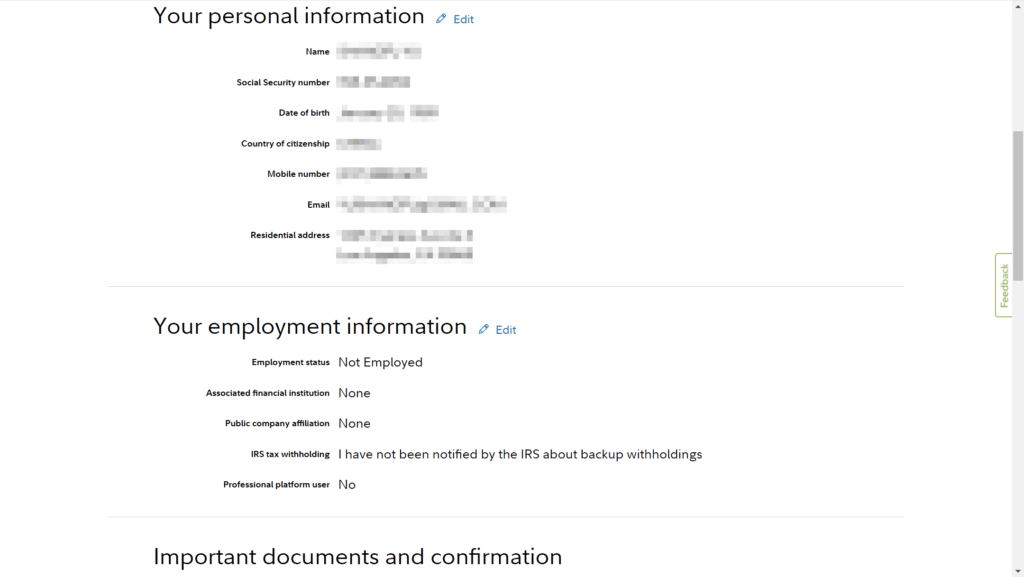Click the Not Employed status text
Image resolution: width=1024 pixels, height=577 pixels.
380,362
